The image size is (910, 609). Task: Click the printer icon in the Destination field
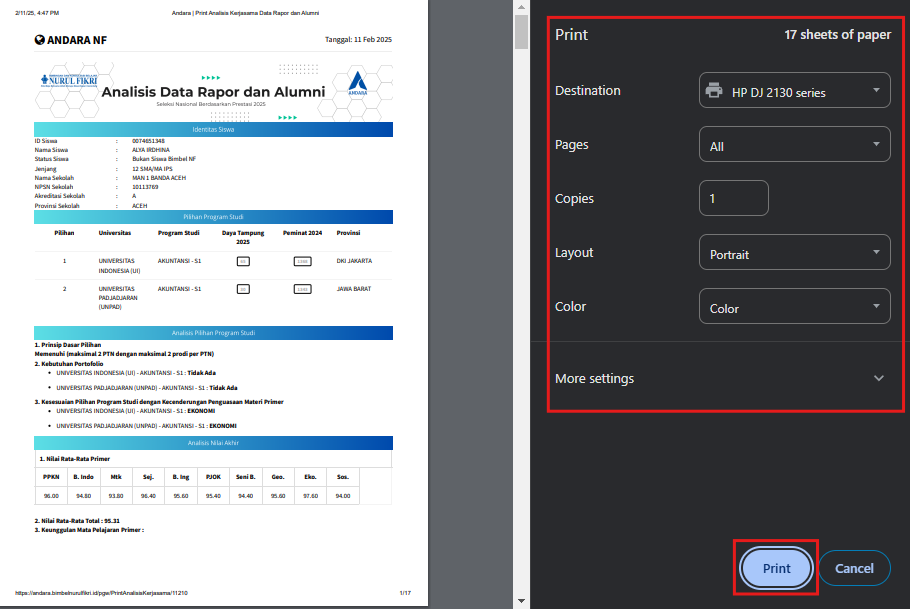tap(714, 91)
